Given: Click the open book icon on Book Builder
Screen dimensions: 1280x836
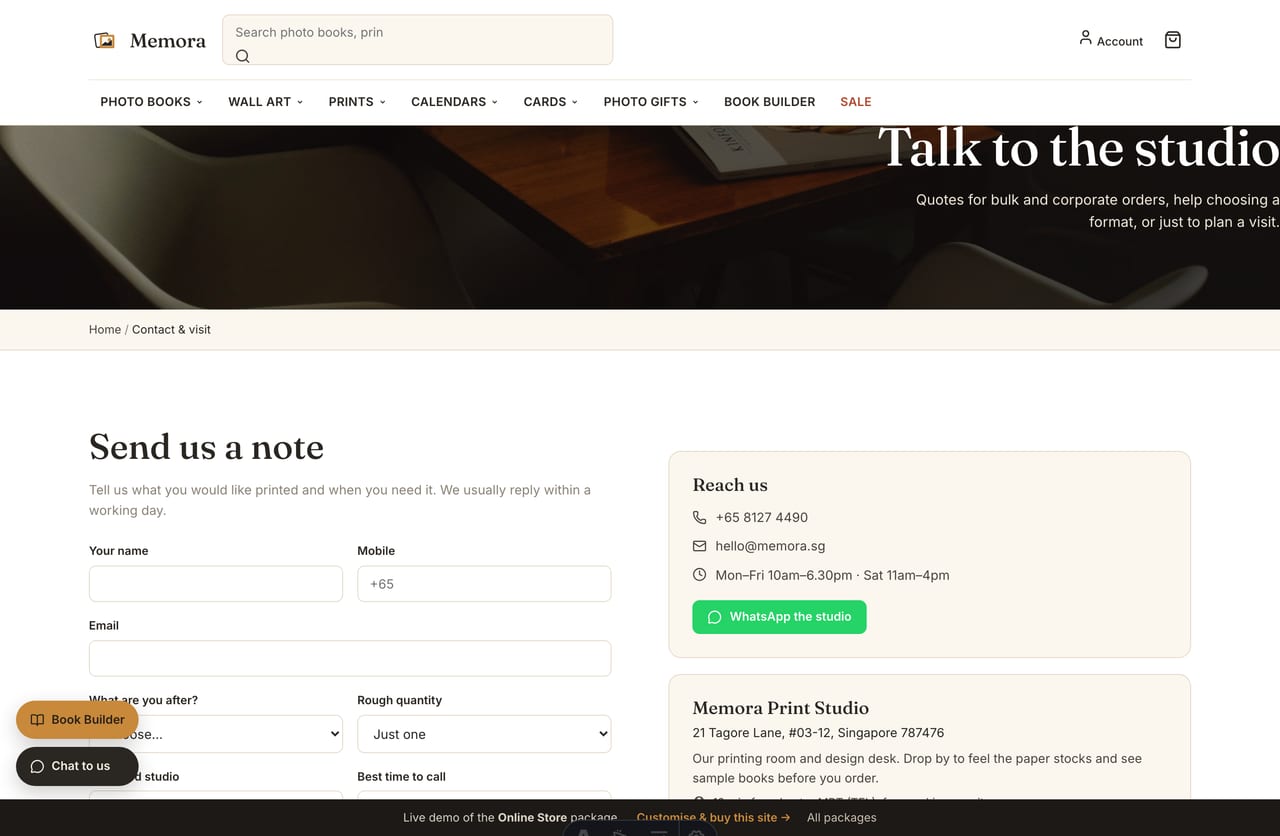Looking at the screenshot, I should point(37,720).
